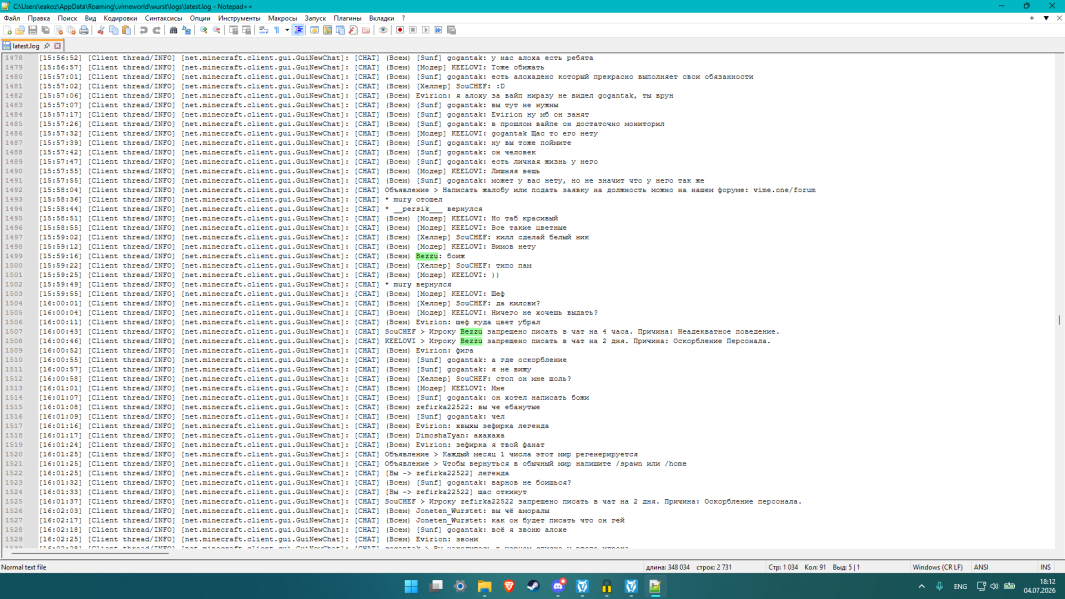Viewport: 1065px width, 599px height.
Task: Open the Replace dialog toolbar icon
Action: (x=186, y=30)
